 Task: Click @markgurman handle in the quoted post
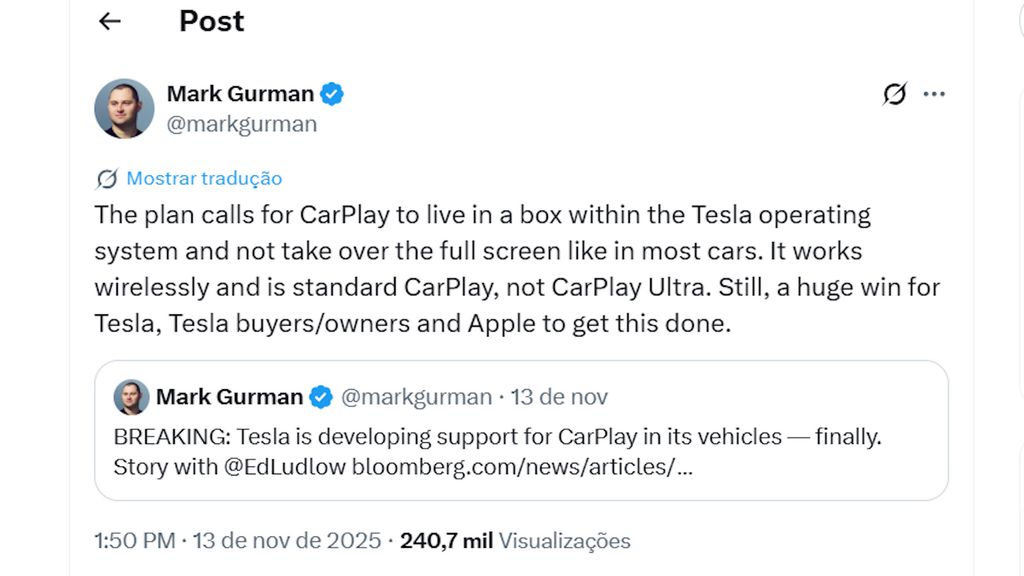[416, 397]
